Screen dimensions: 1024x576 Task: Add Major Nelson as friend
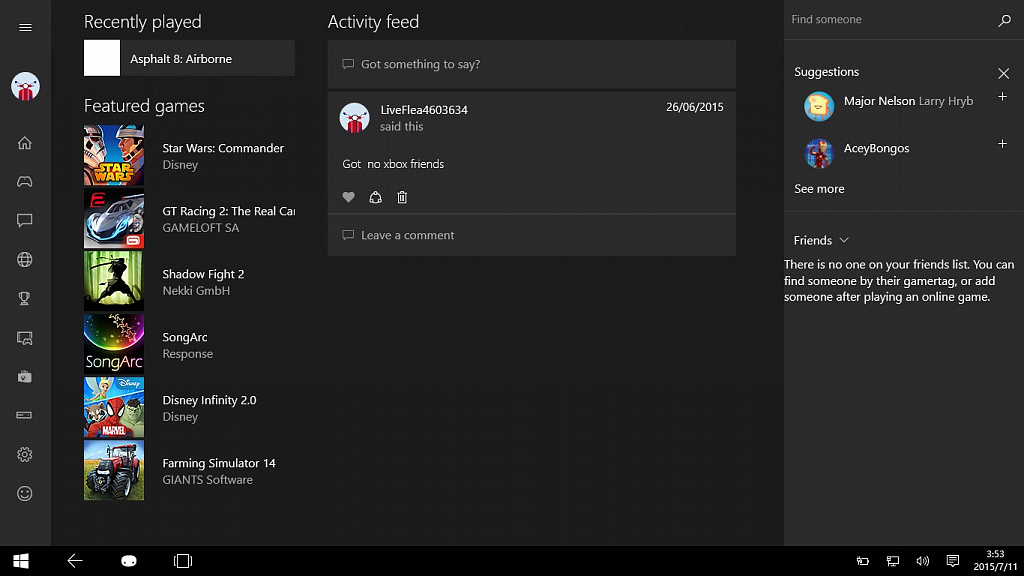1002,97
